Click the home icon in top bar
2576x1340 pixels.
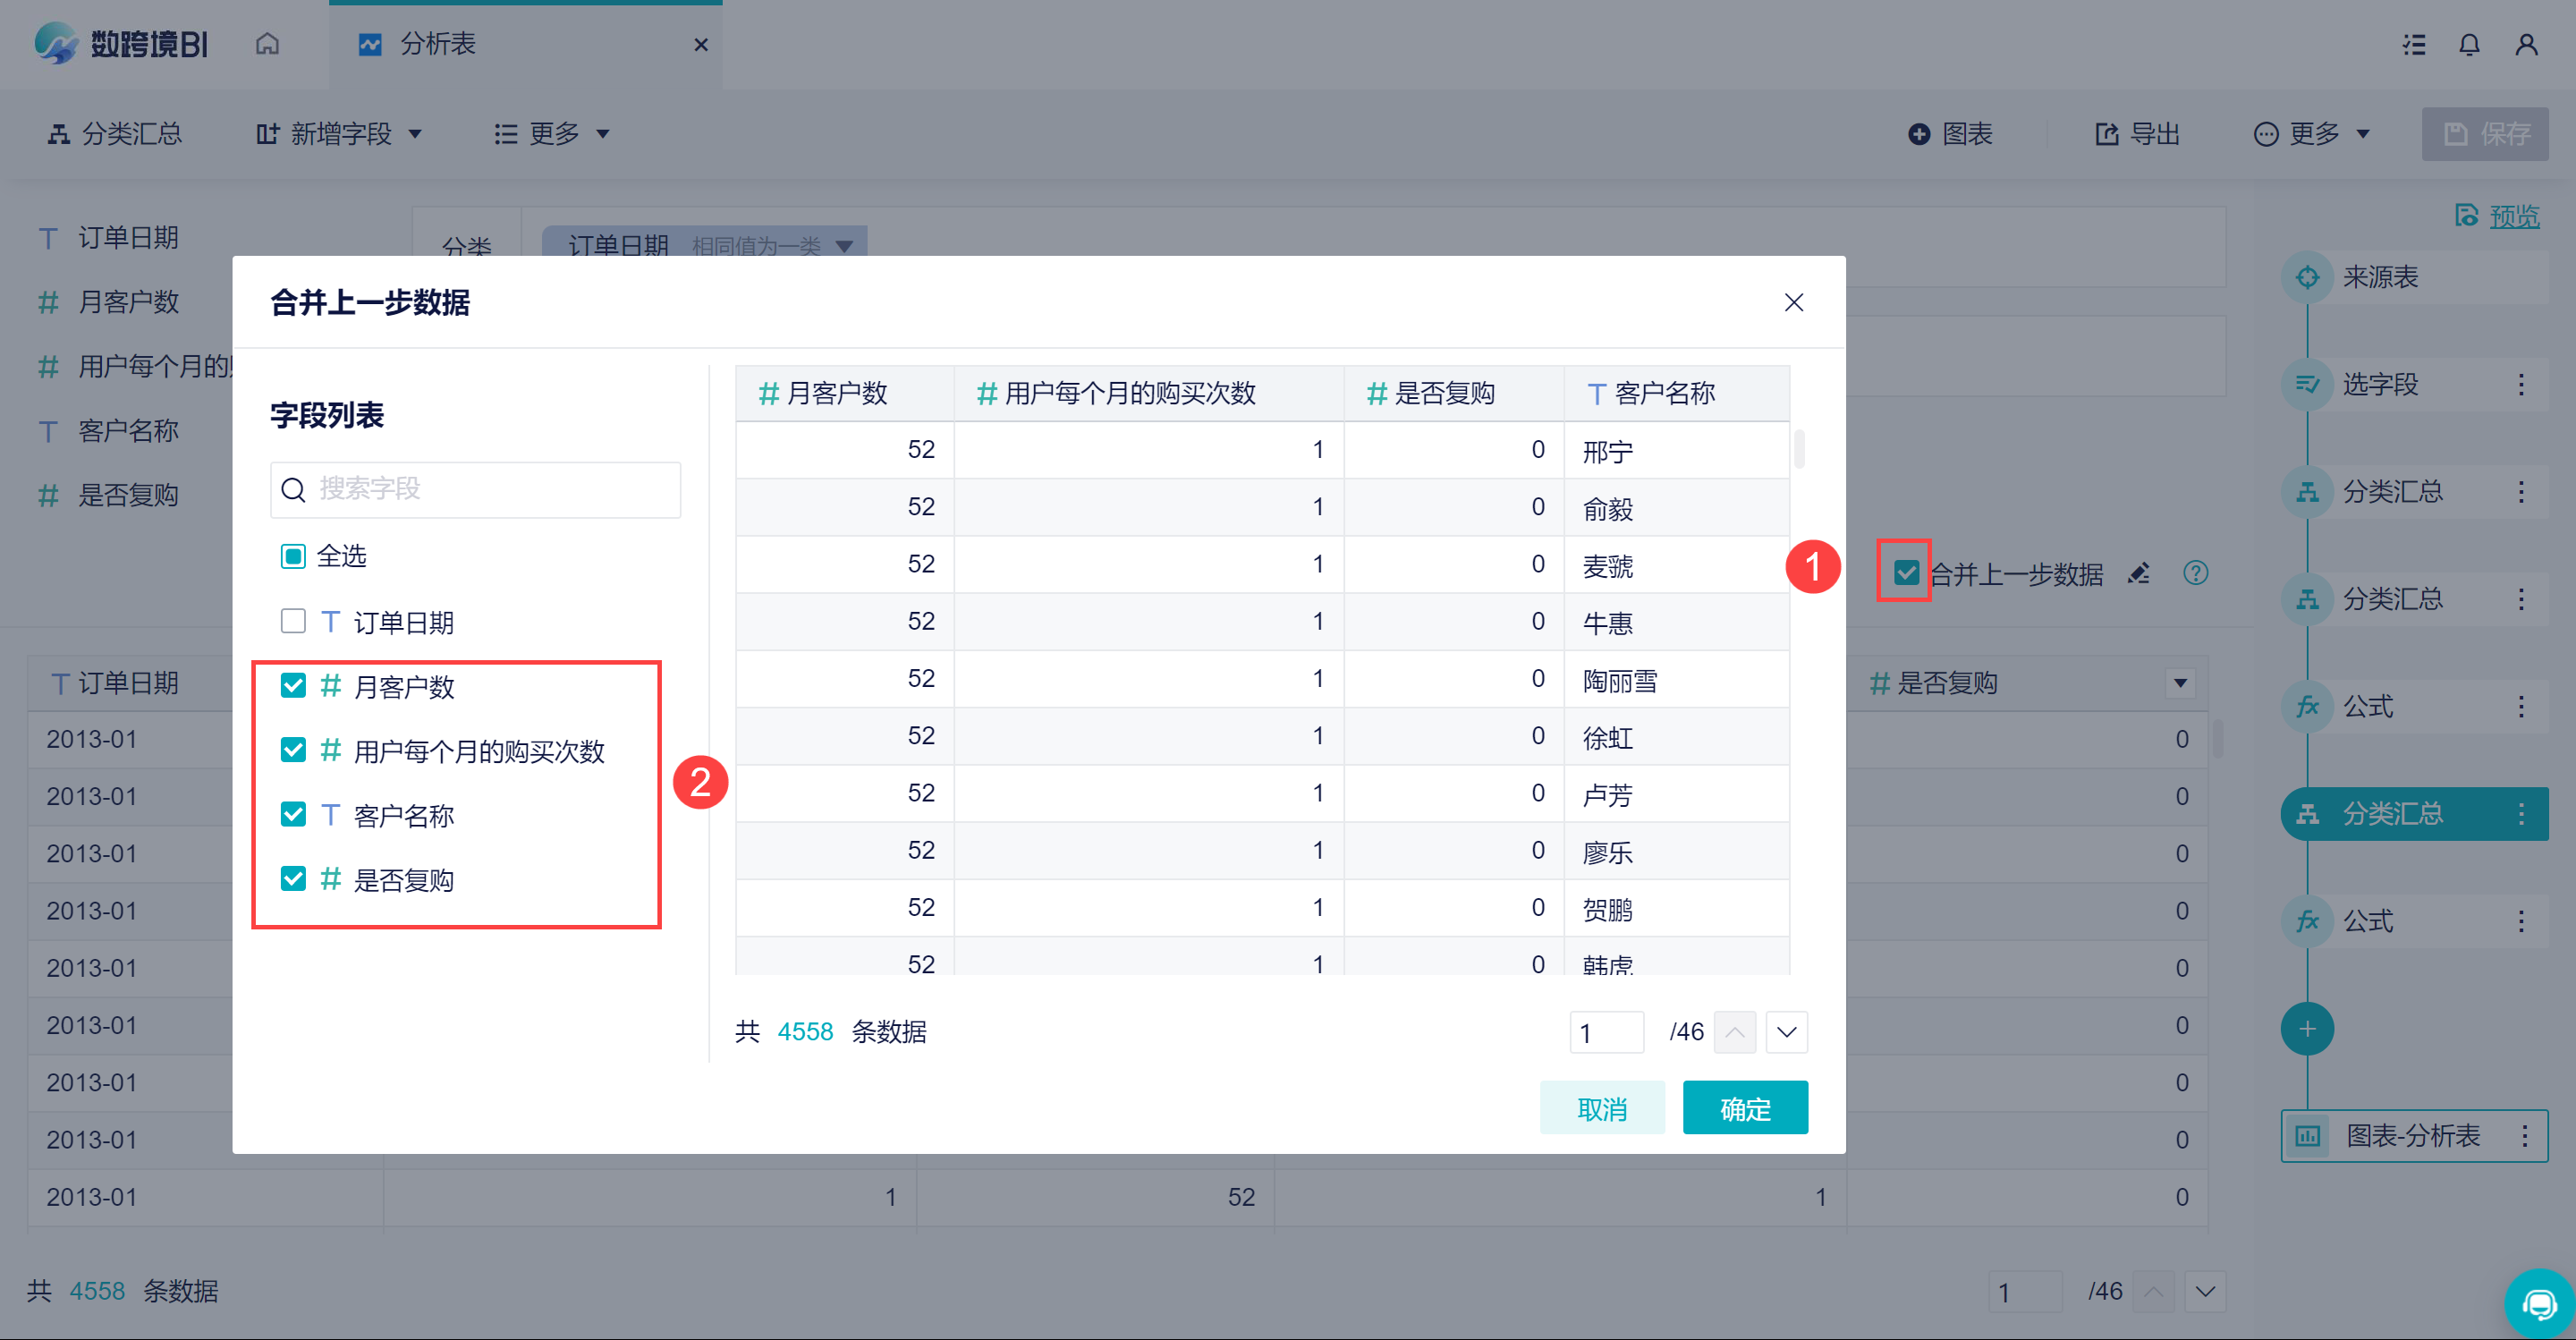[x=267, y=44]
